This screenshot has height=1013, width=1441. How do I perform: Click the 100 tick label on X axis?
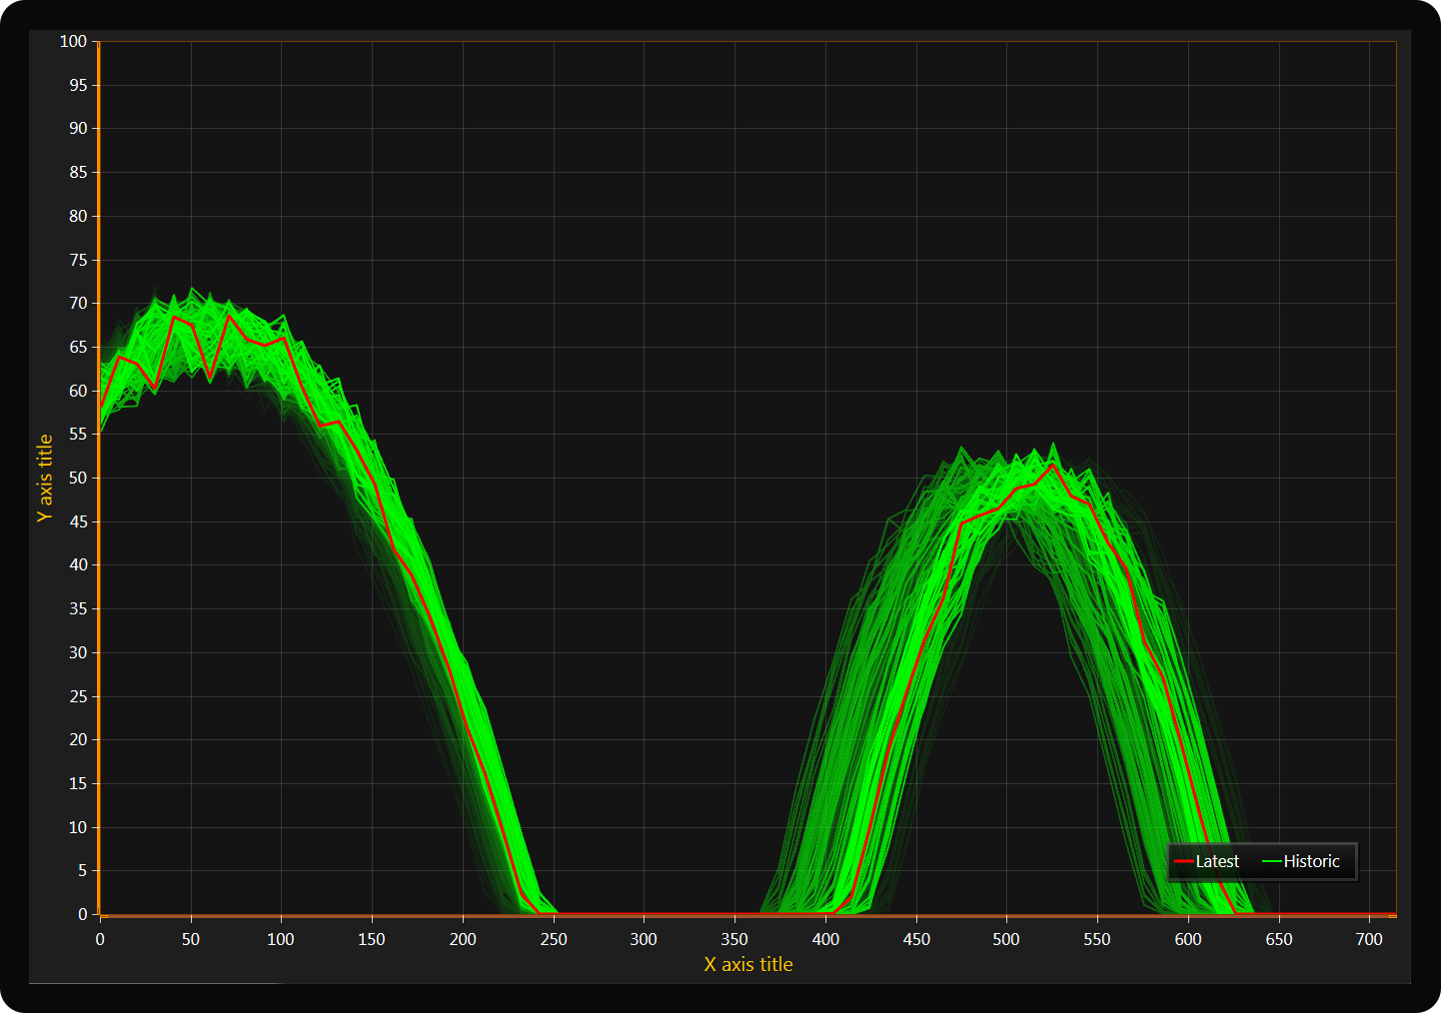click(x=281, y=939)
